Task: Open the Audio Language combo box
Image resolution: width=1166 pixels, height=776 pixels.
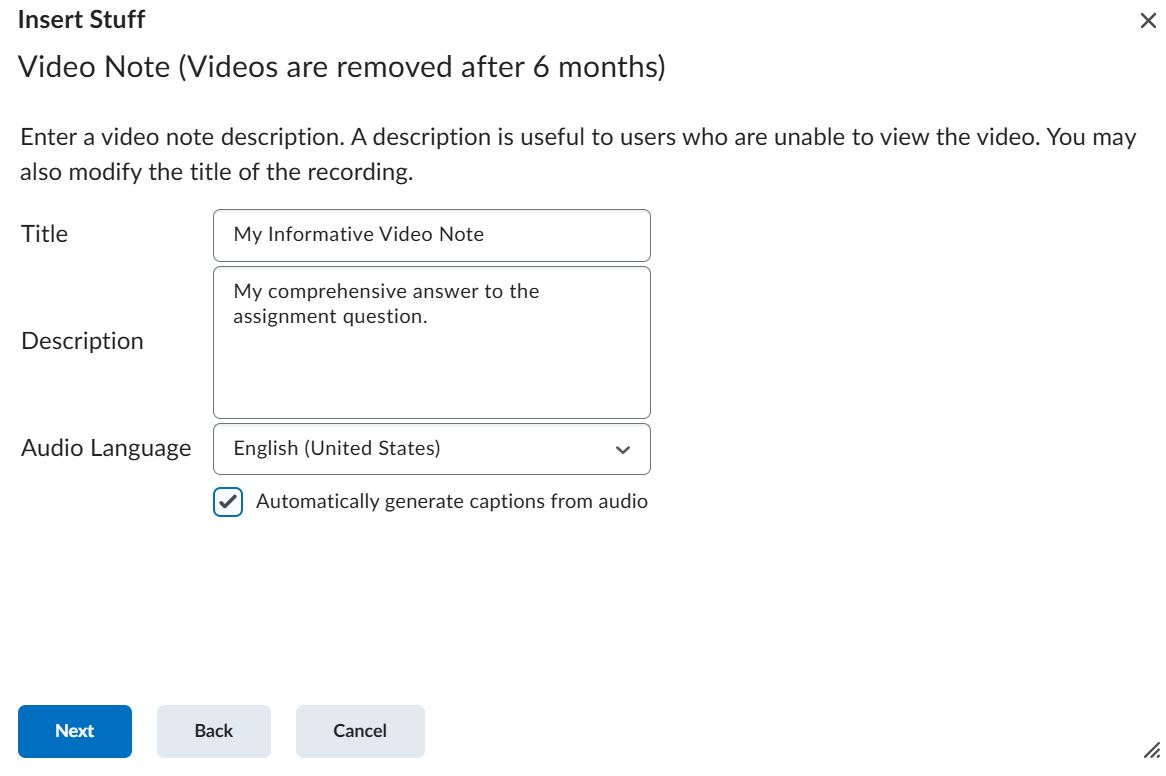Action: [x=431, y=449]
